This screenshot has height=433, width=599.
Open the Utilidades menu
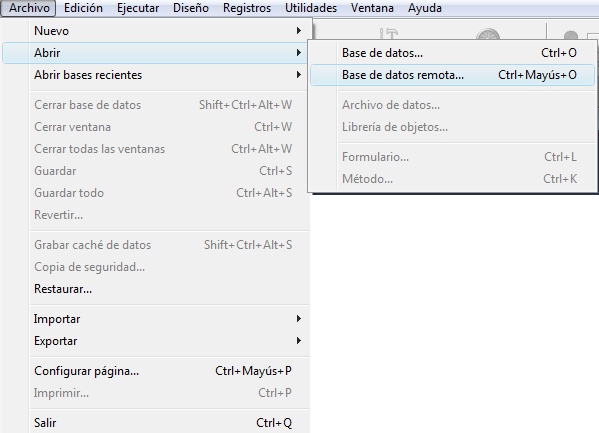(311, 8)
